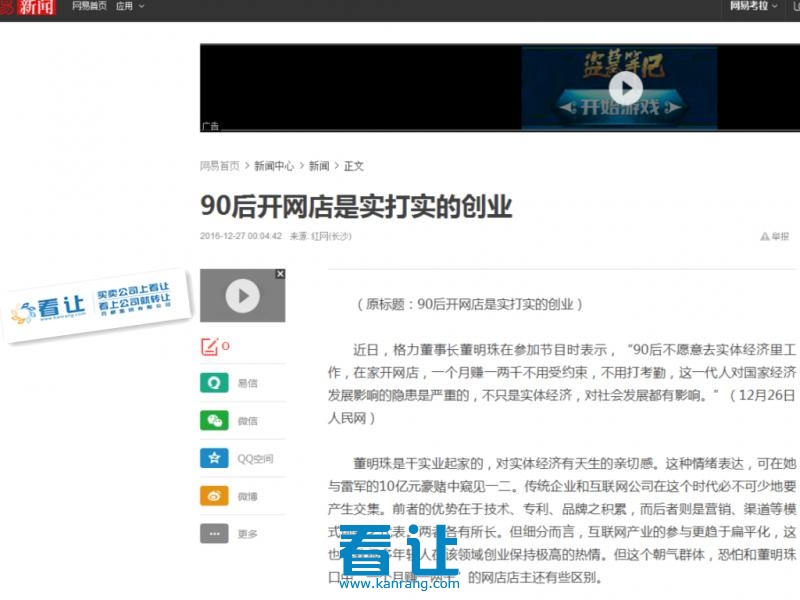Share article to 微博 (Weibo)

pyautogui.click(x=214, y=496)
